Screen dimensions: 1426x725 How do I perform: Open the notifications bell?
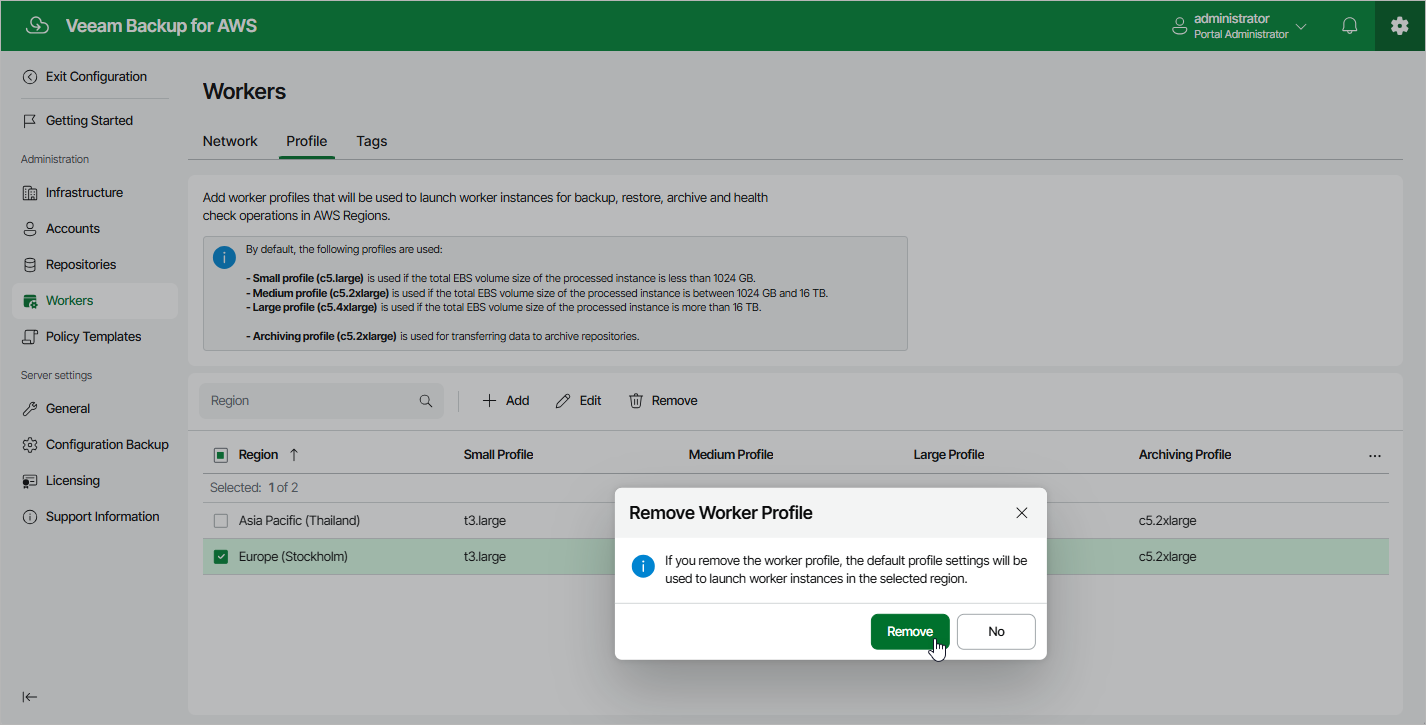pyautogui.click(x=1350, y=26)
